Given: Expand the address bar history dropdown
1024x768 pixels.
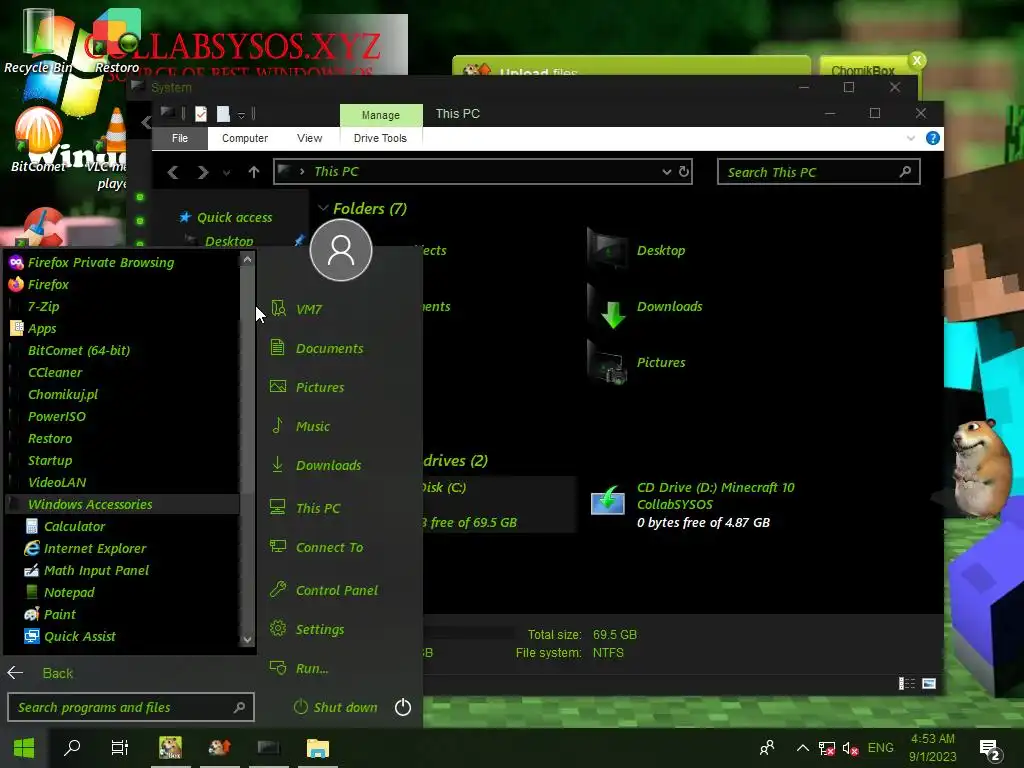Looking at the screenshot, I should [x=667, y=172].
